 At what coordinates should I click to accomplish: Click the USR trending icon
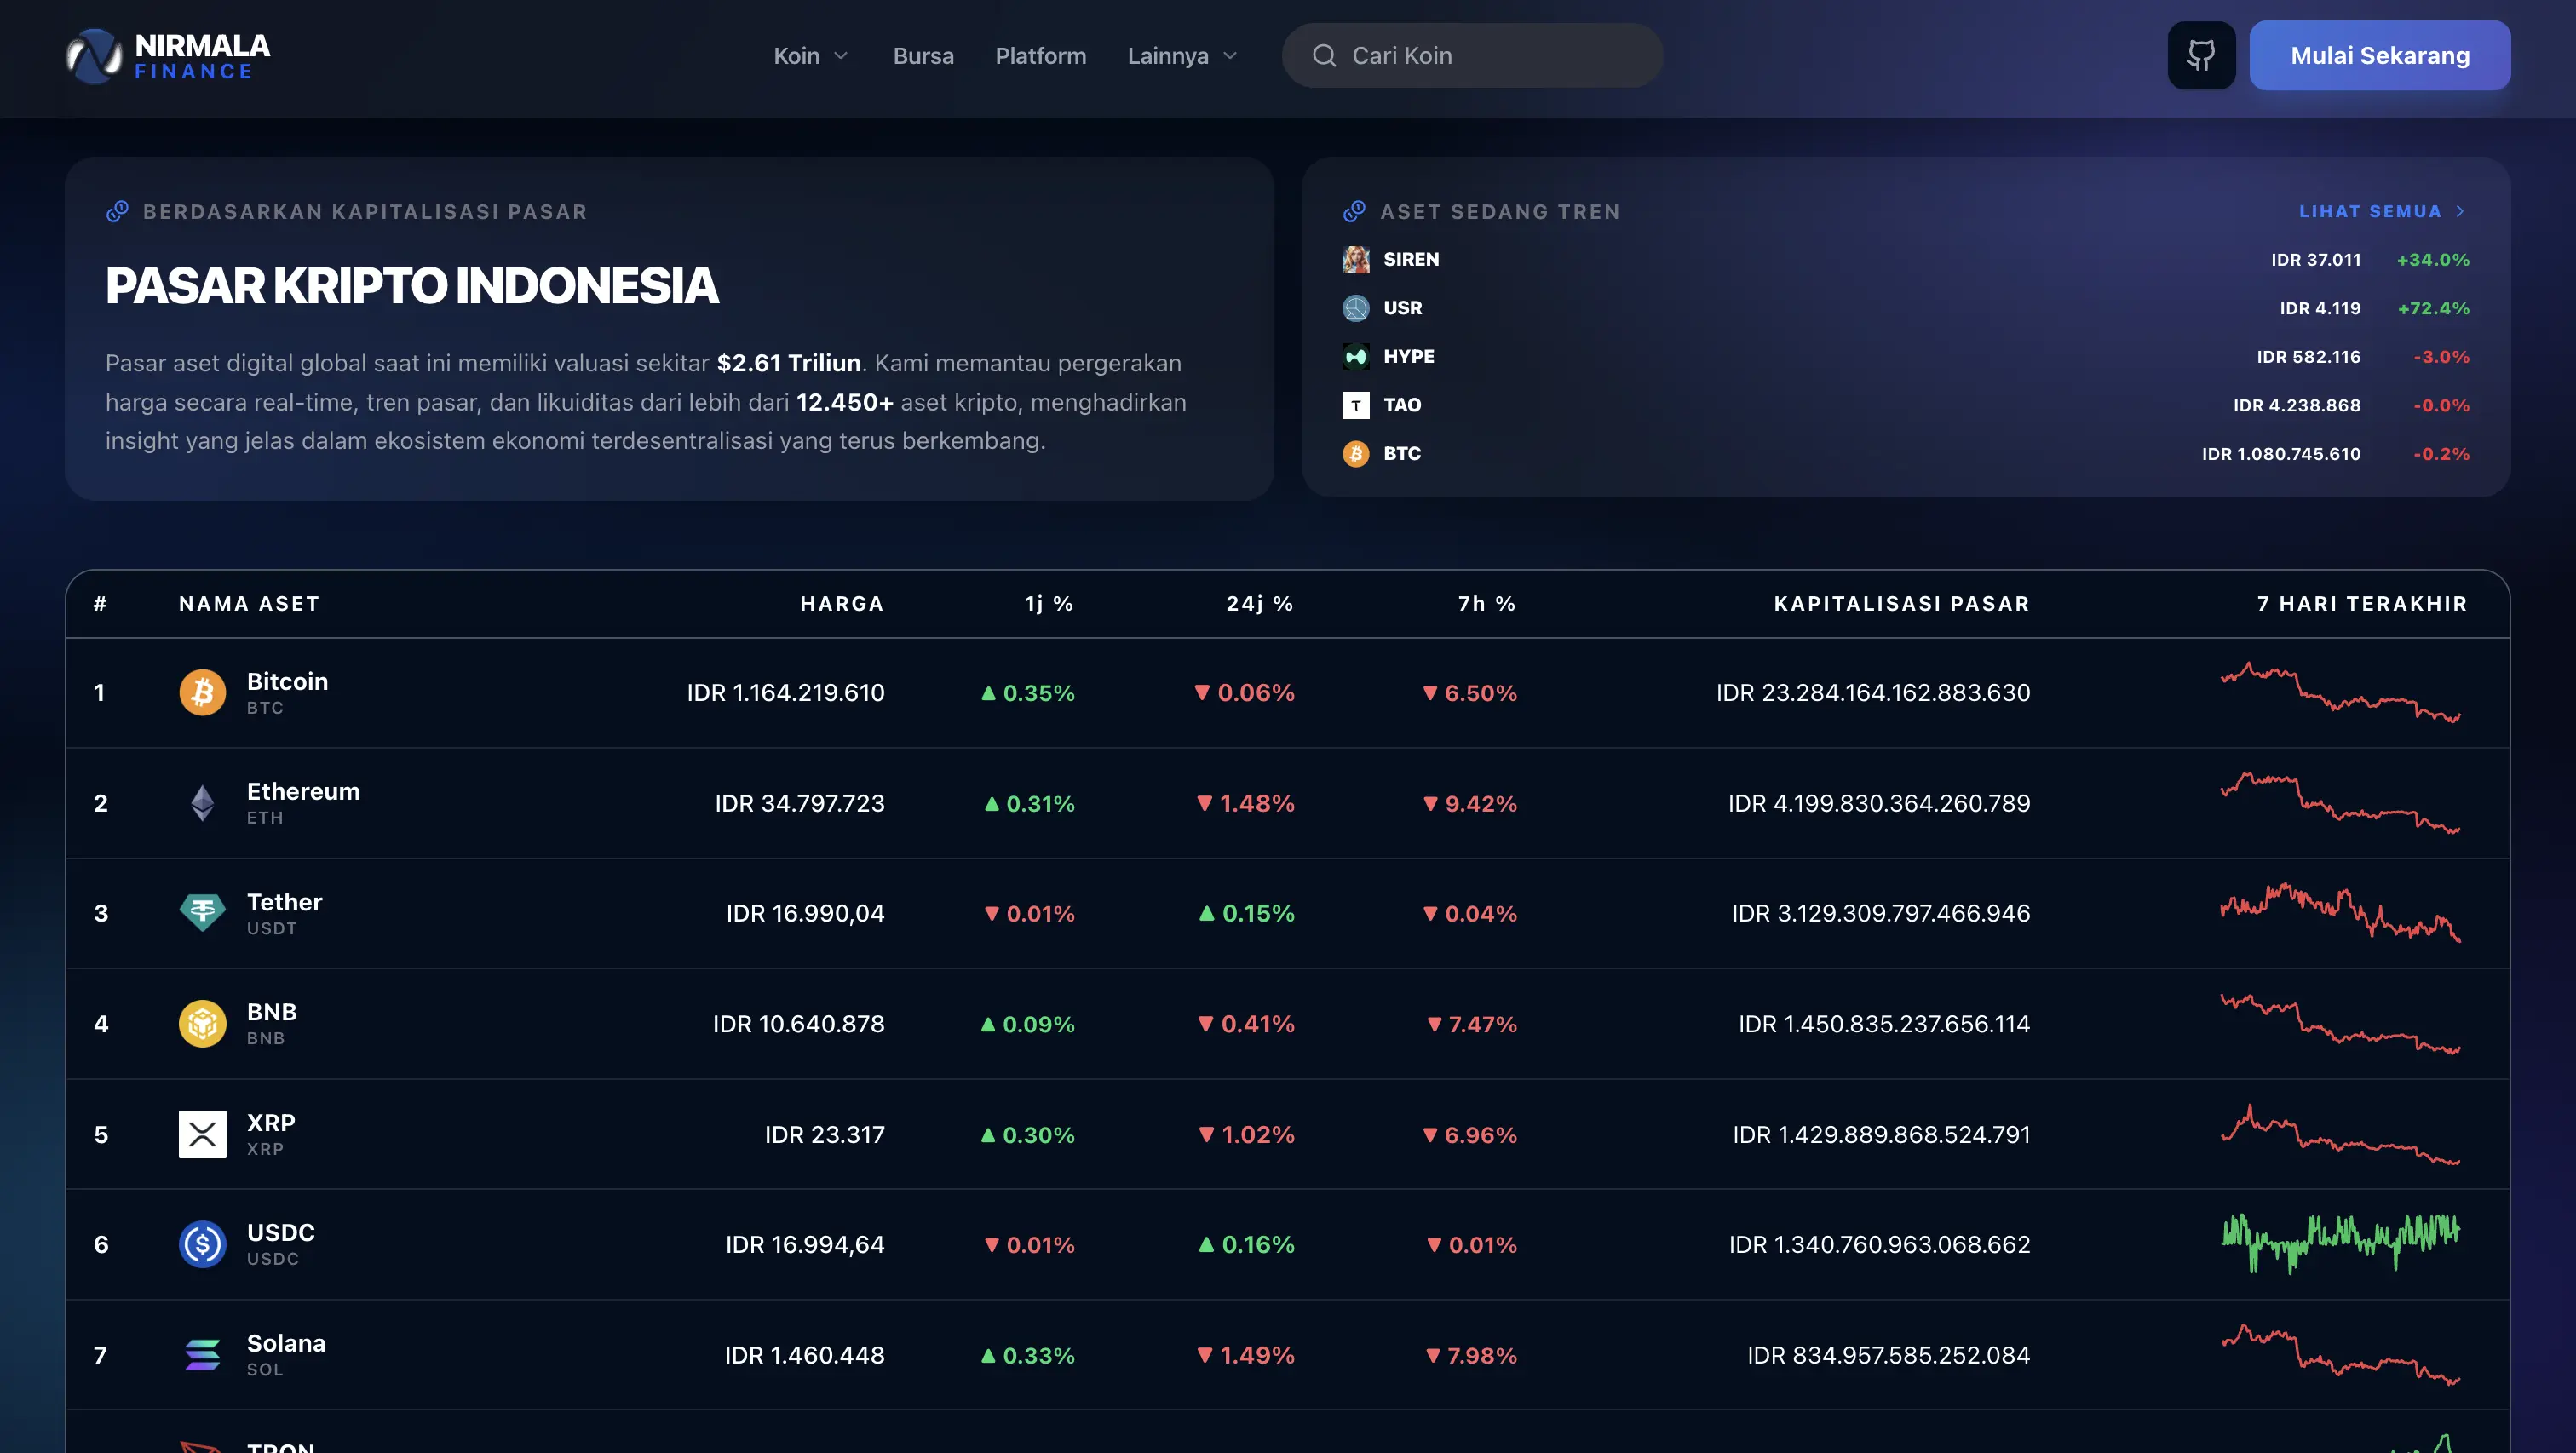coord(1356,308)
